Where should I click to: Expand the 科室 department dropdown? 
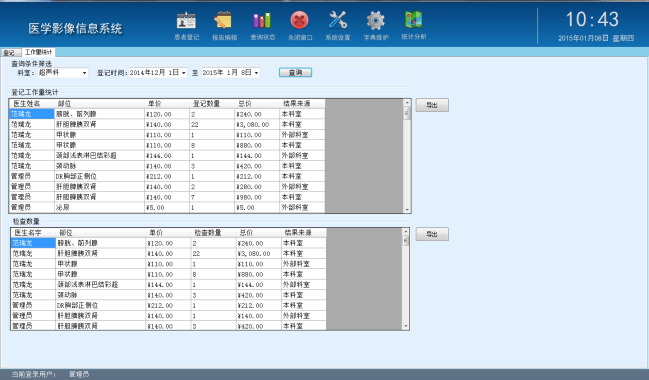[x=84, y=73]
